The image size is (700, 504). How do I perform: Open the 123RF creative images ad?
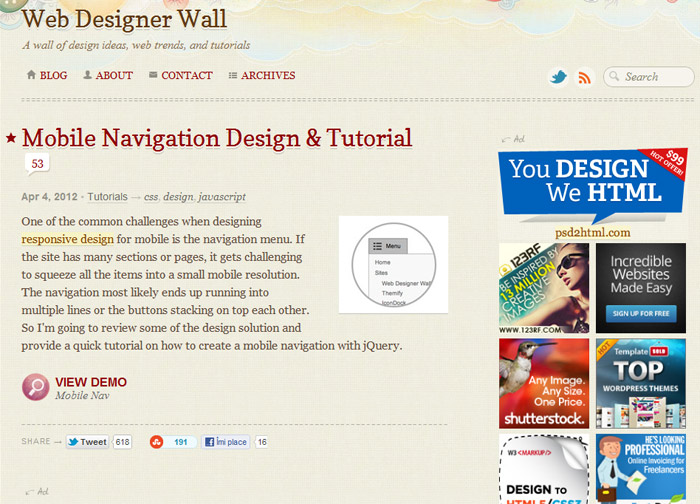point(544,288)
